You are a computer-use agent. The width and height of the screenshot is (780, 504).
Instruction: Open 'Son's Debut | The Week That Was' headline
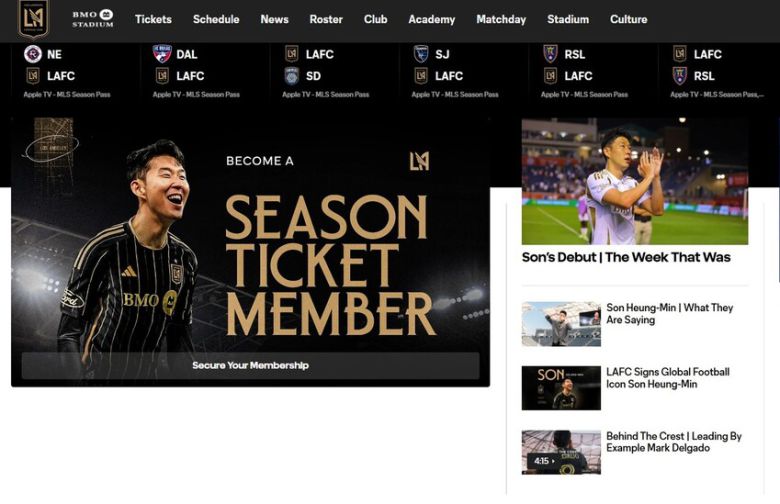tap(626, 257)
